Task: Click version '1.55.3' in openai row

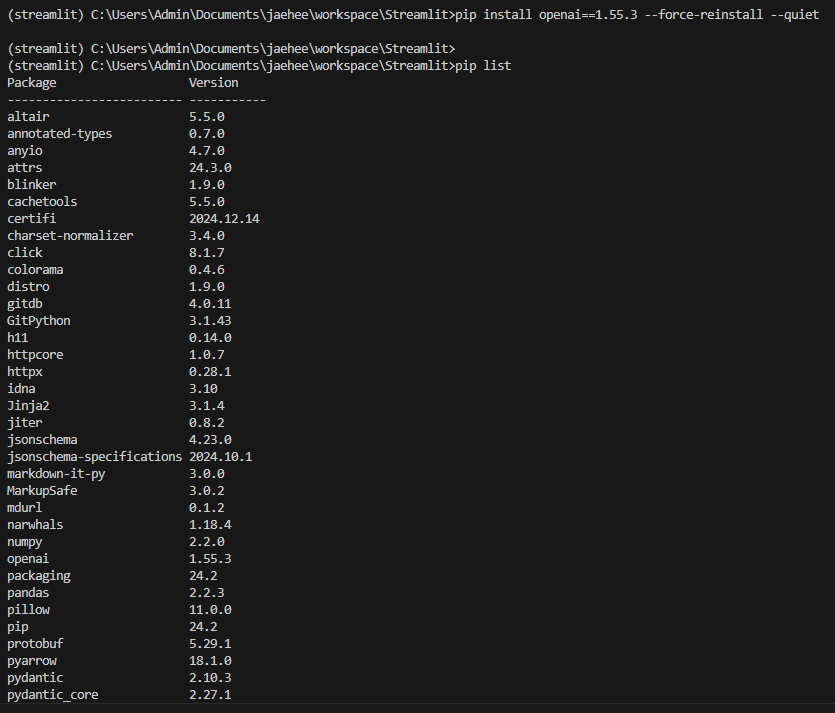Action: [x=210, y=560]
